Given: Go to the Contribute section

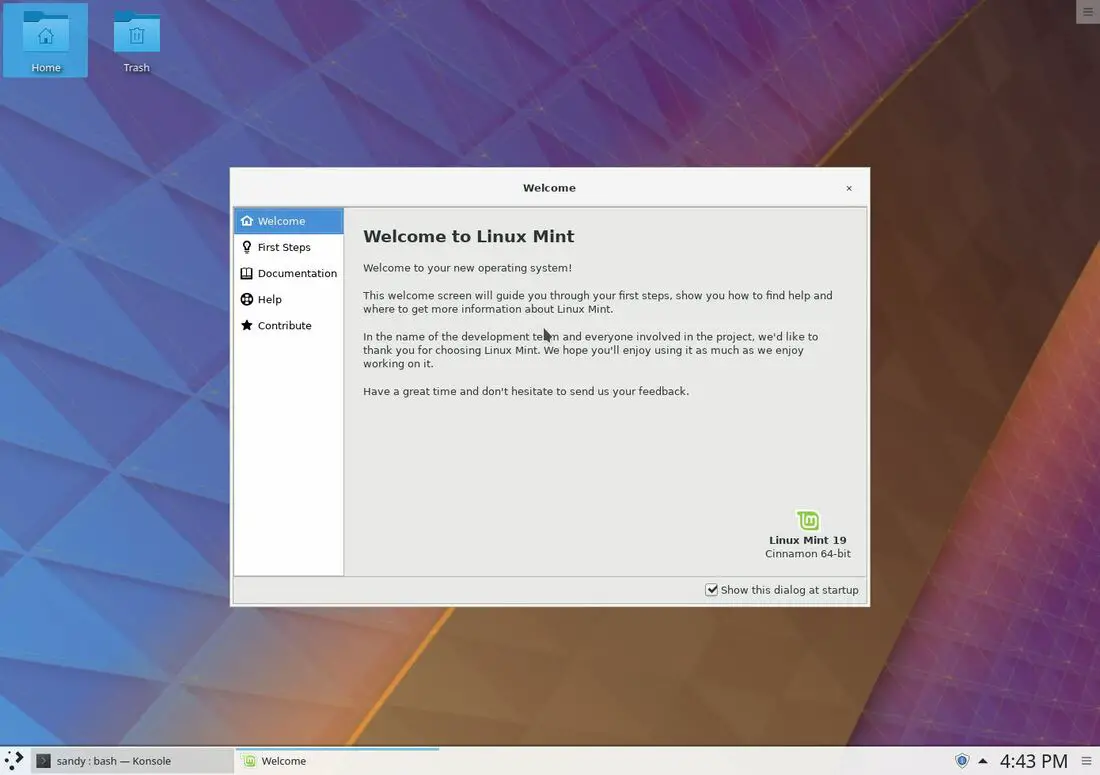Looking at the screenshot, I should pyautogui.click(x=288, y=325).
